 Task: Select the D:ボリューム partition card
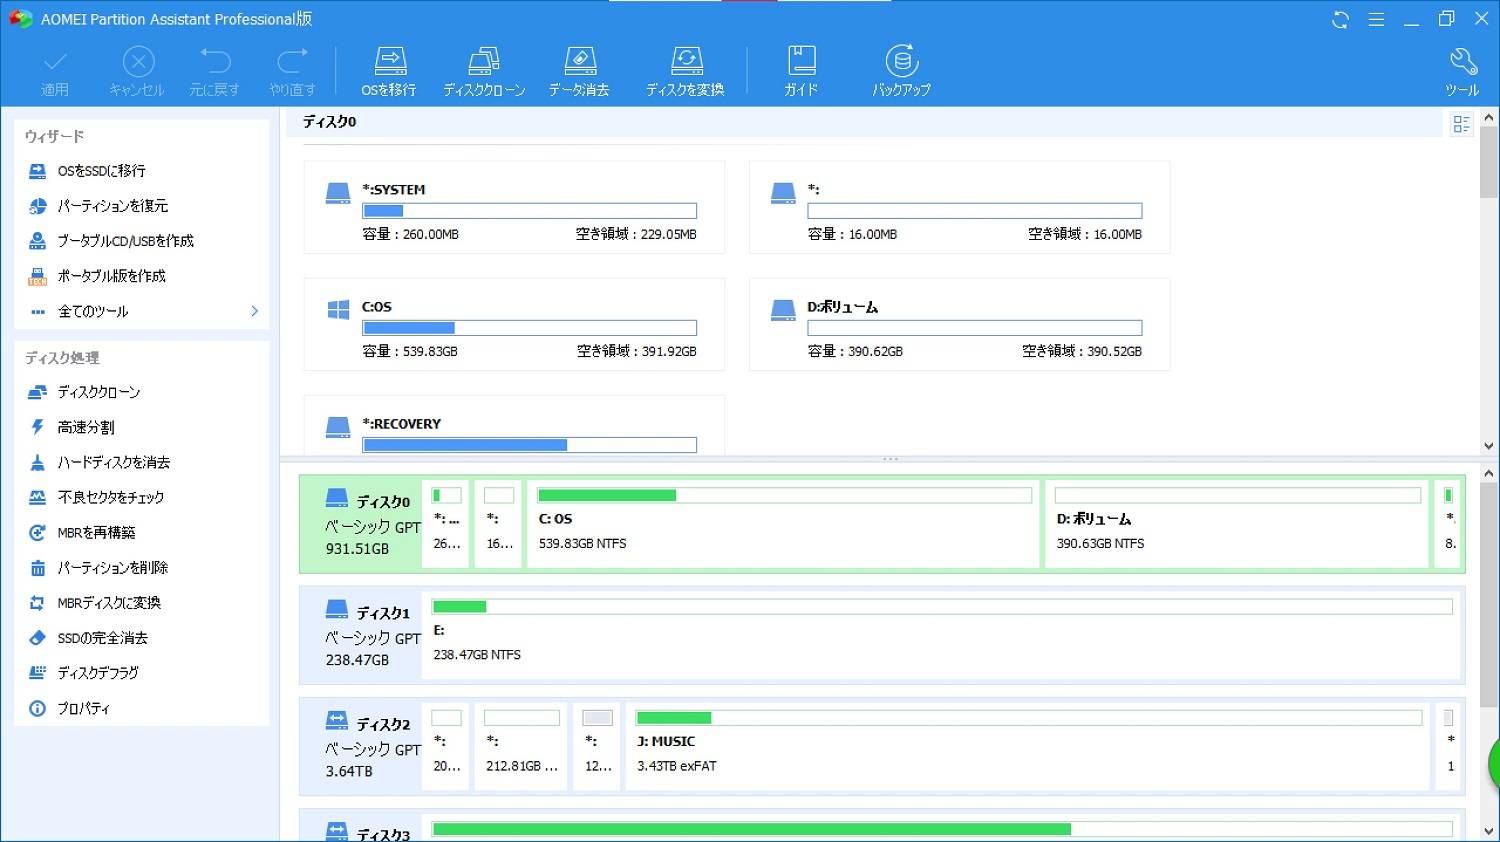click(x=959, y=324)
